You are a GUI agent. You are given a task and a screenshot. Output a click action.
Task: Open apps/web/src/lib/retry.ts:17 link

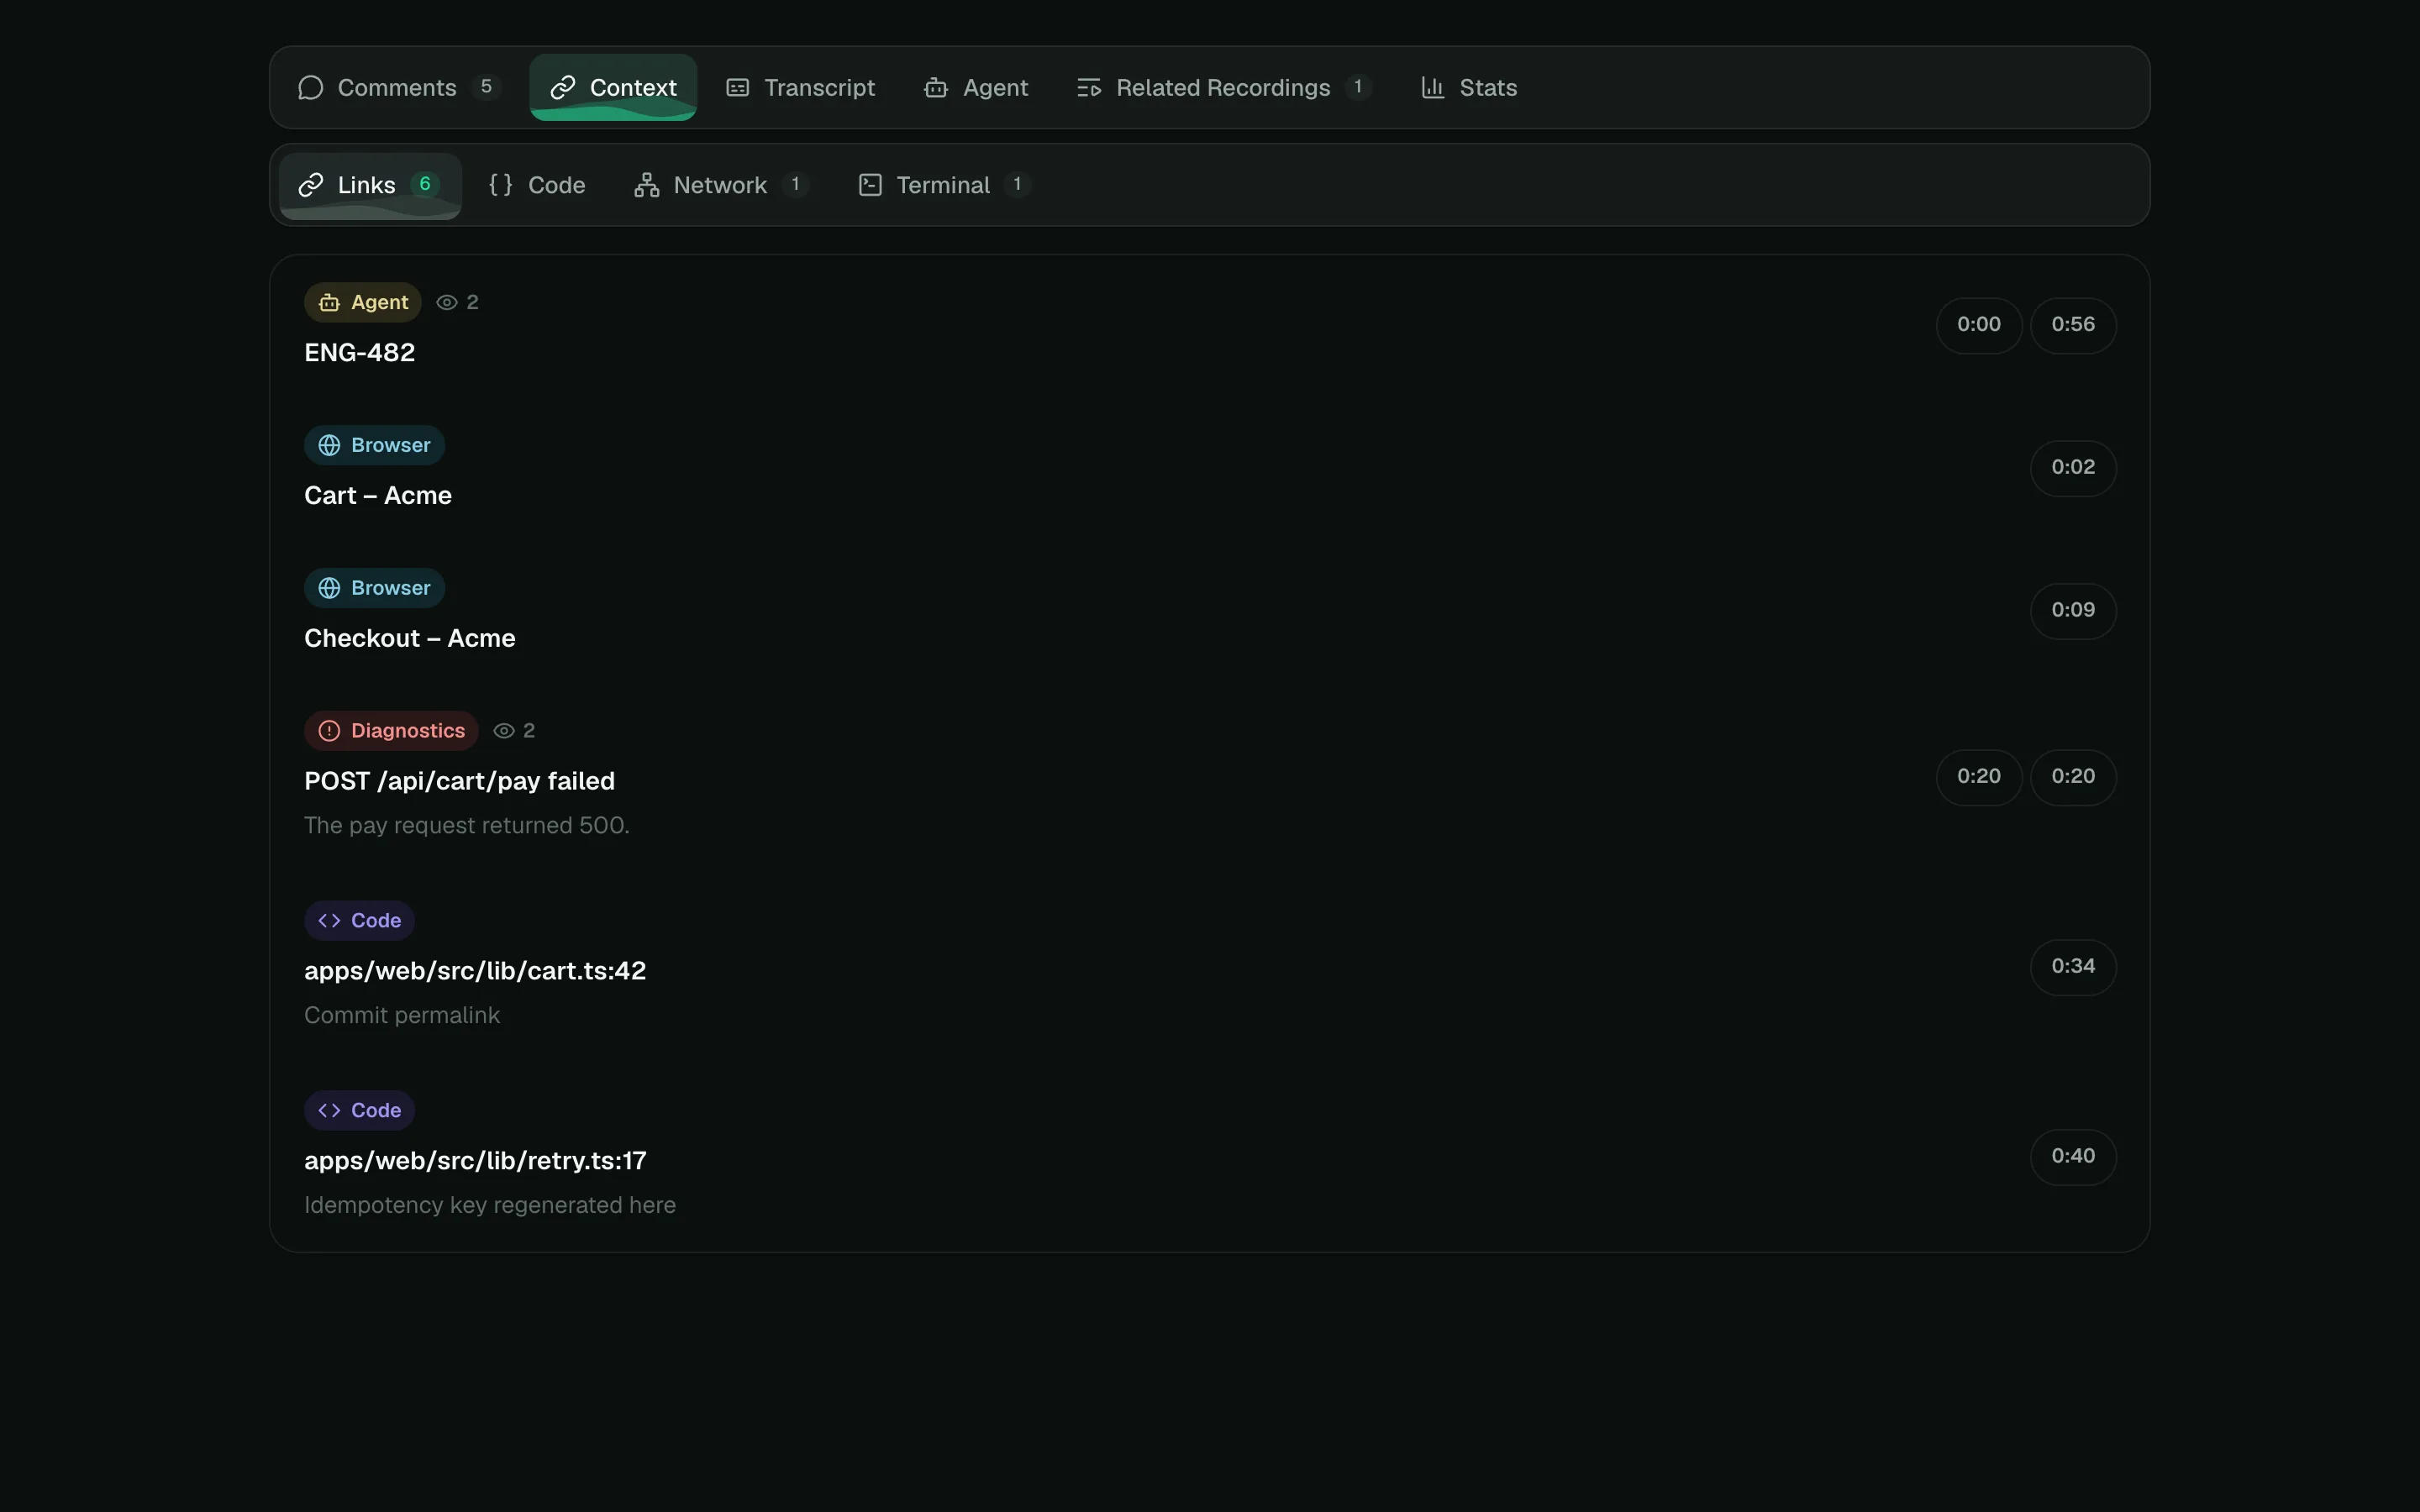[475, 1162]
